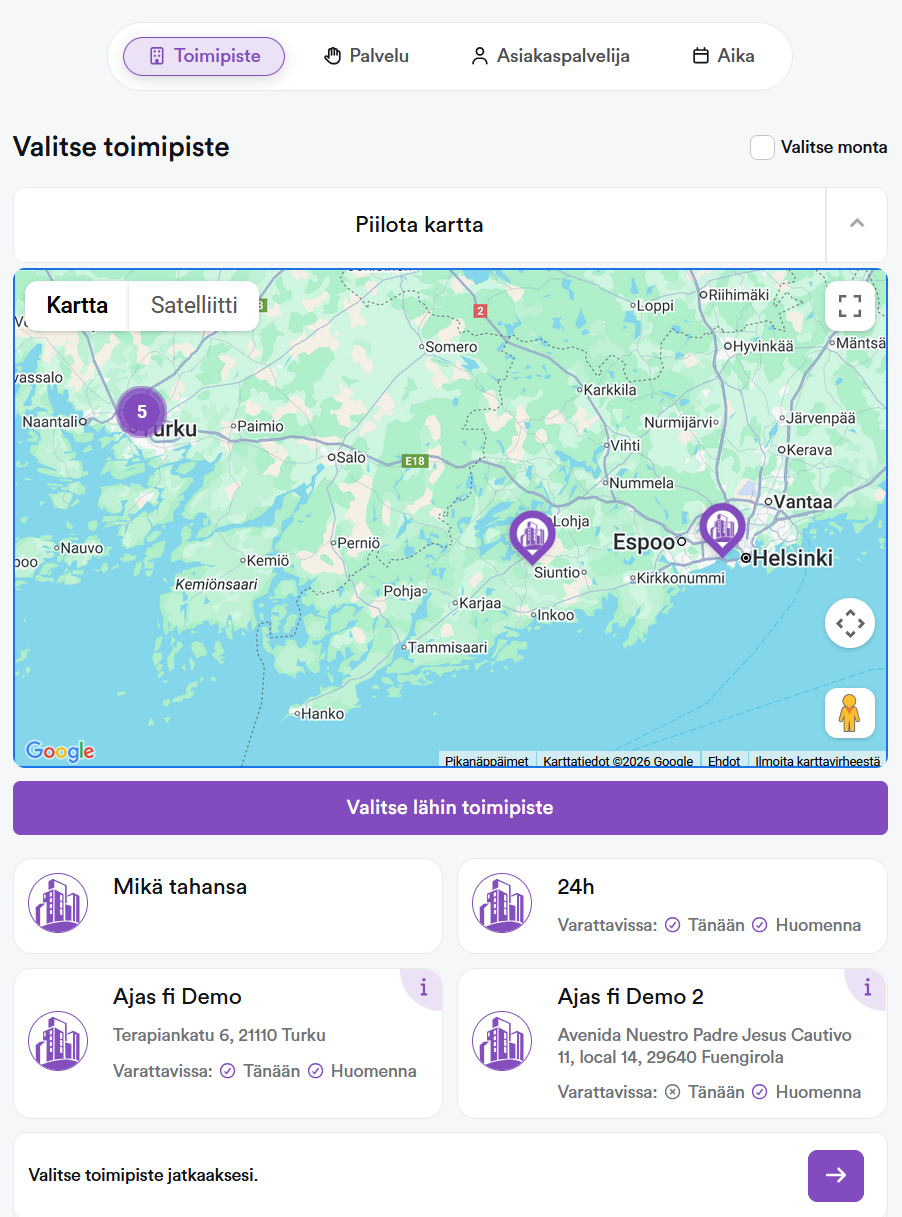Select the location pin near Helsinki
The height and width of the screenshot is (1217, 902).
[721, 528]
